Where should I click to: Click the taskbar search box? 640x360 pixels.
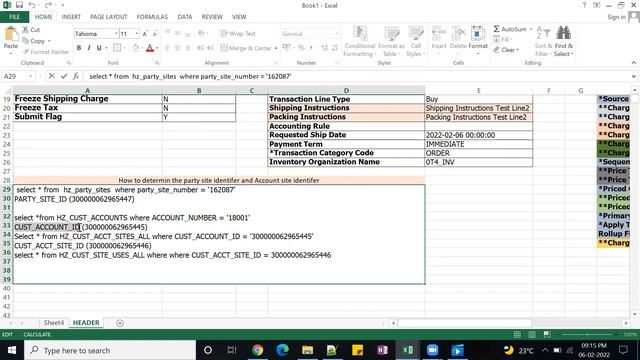click(x=110, y=350)
